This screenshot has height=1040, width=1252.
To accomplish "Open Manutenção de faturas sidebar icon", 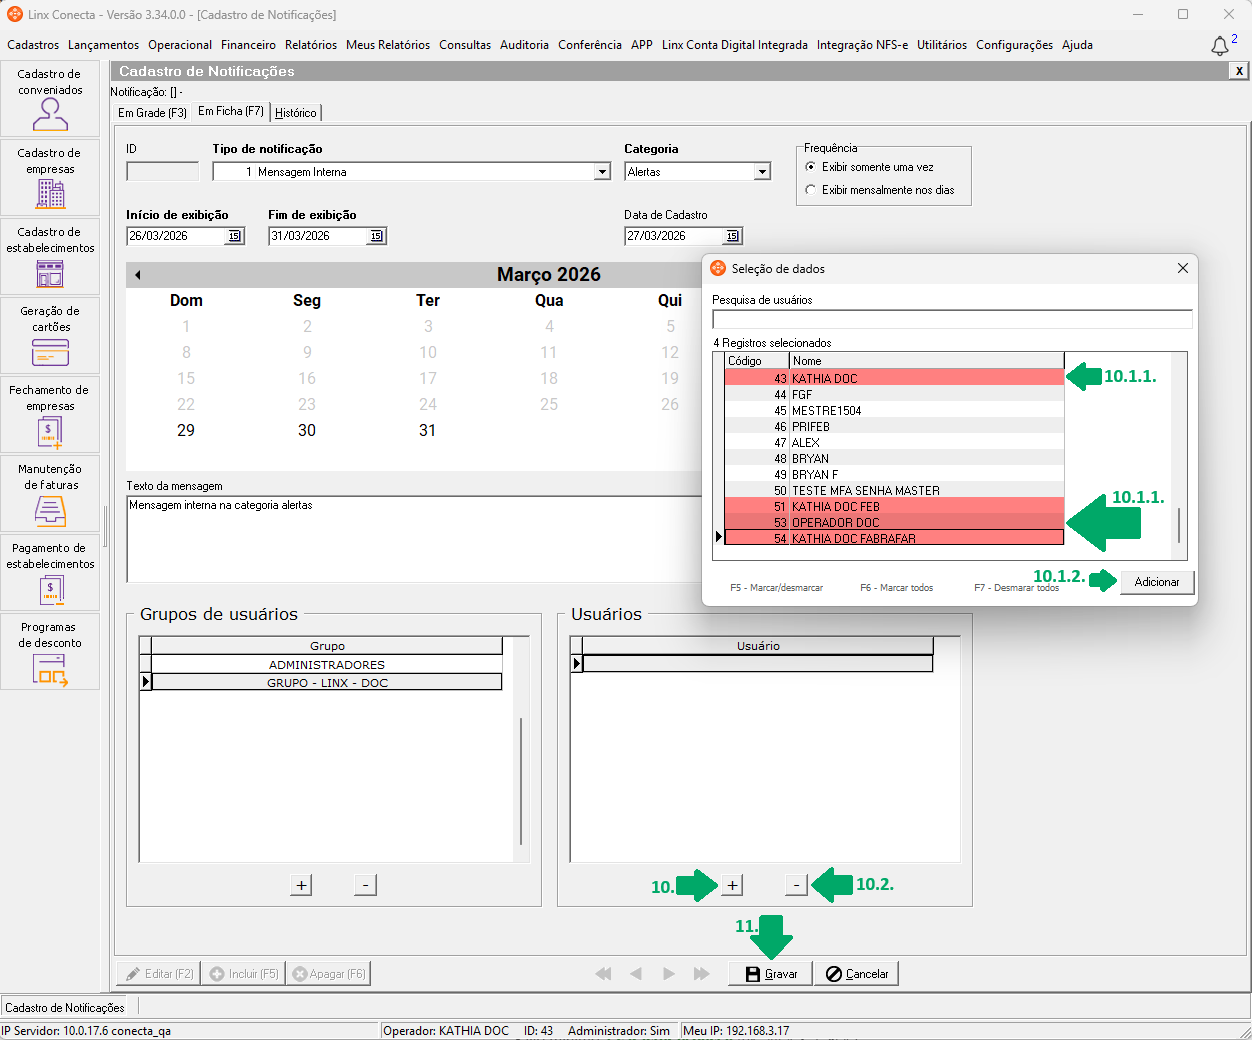I will click(x=50, y=493).
